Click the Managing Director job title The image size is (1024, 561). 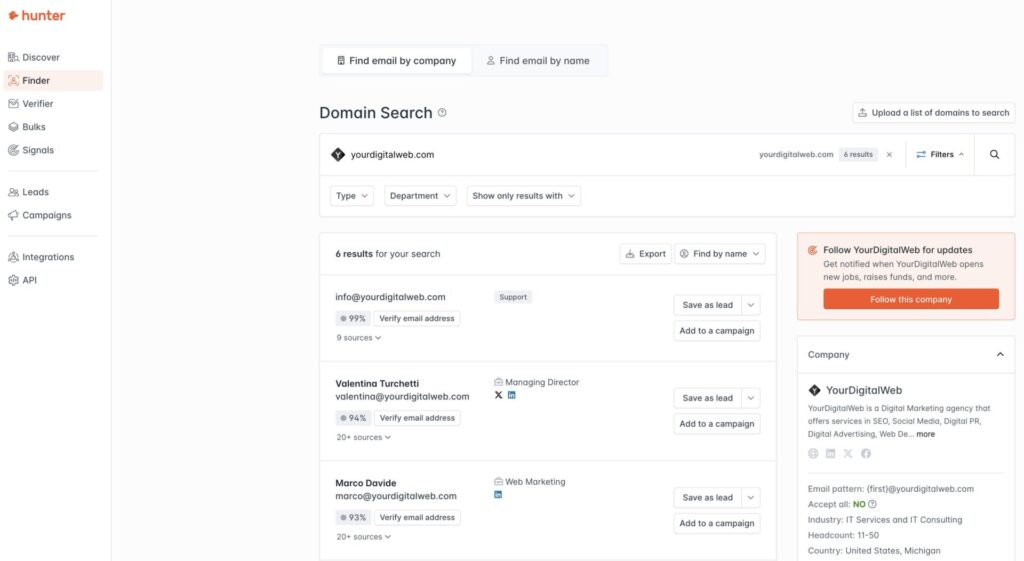point(542,382)
